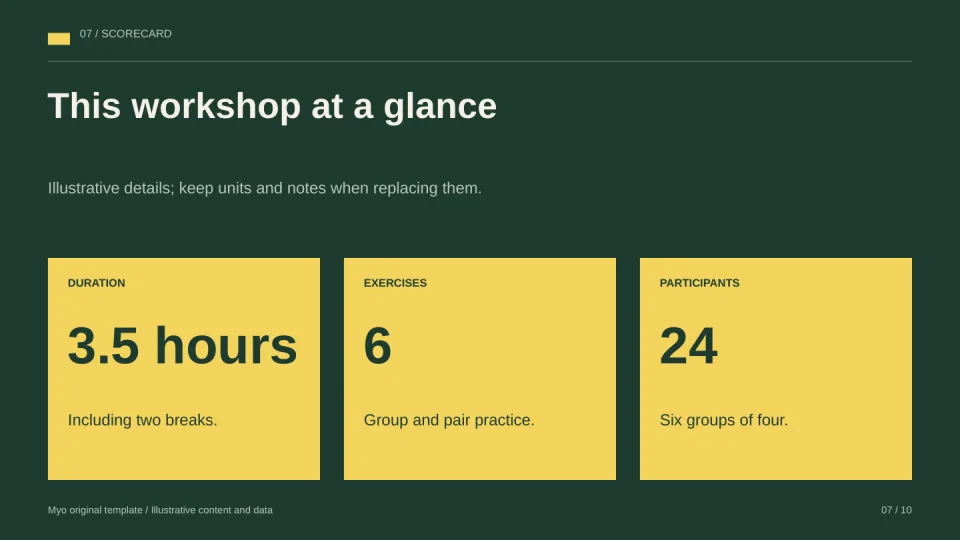Click the note 'Group and pair practice.'
The image size is (960, 540).
tap(449, 420)
